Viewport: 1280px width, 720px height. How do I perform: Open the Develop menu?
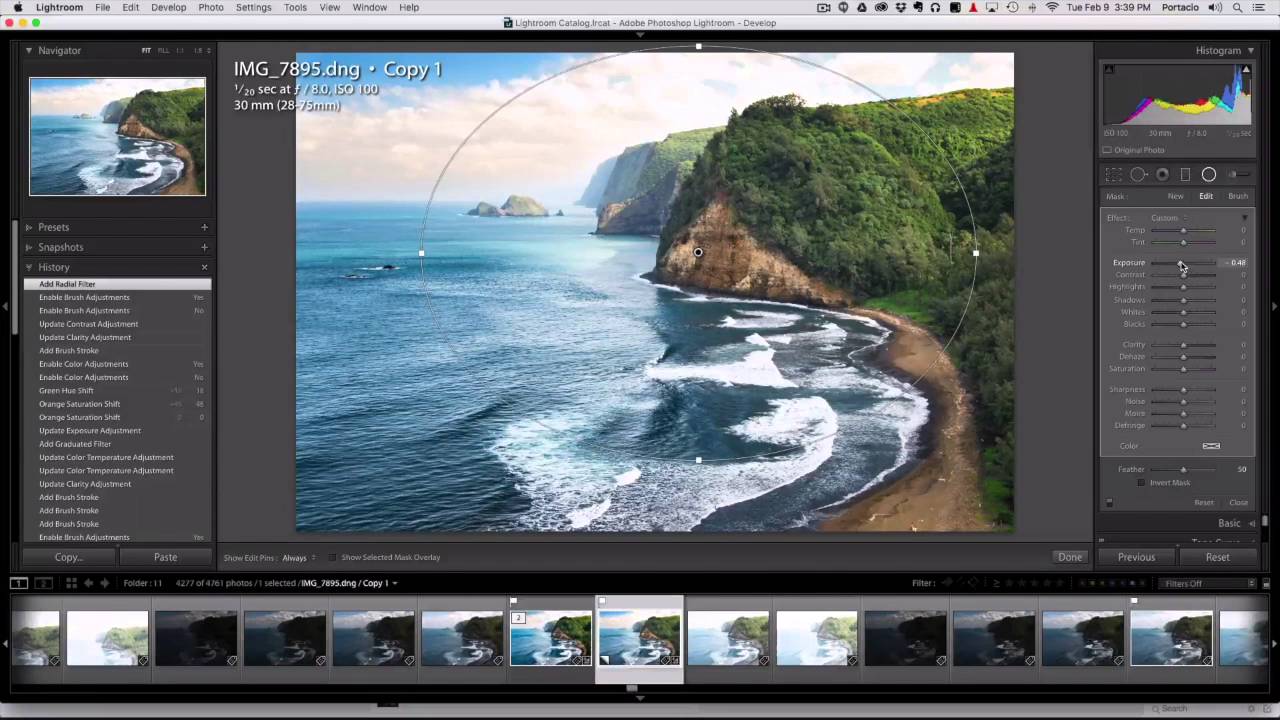coord(168,7)
